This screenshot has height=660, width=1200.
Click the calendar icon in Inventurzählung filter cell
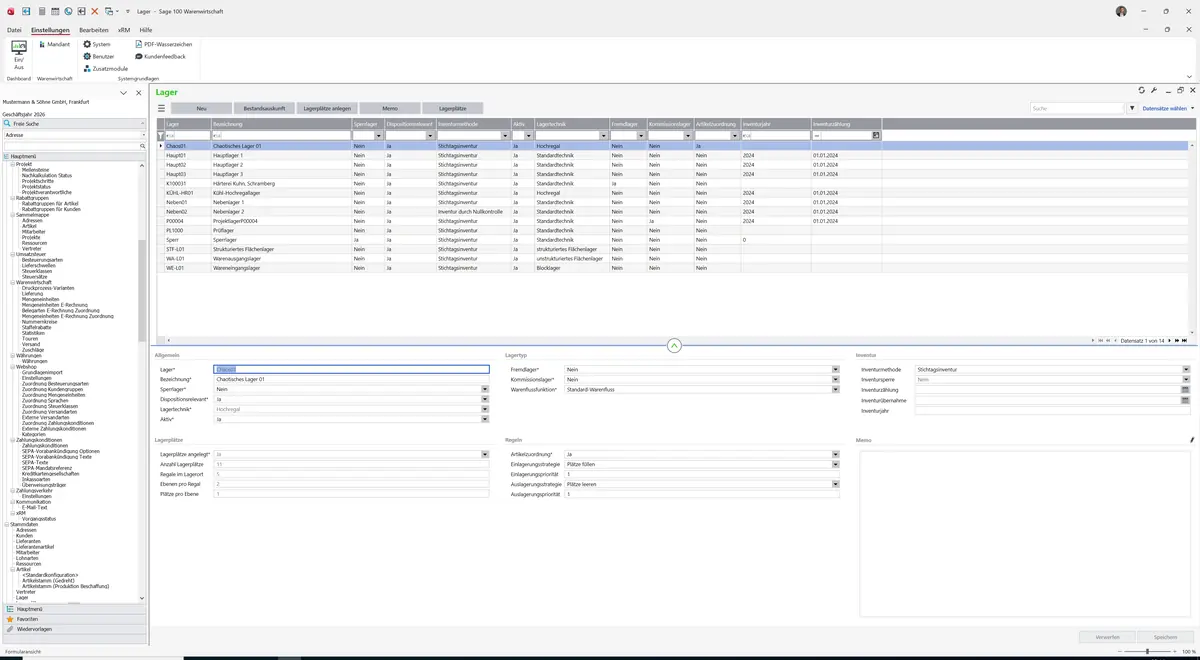point(876,135)
